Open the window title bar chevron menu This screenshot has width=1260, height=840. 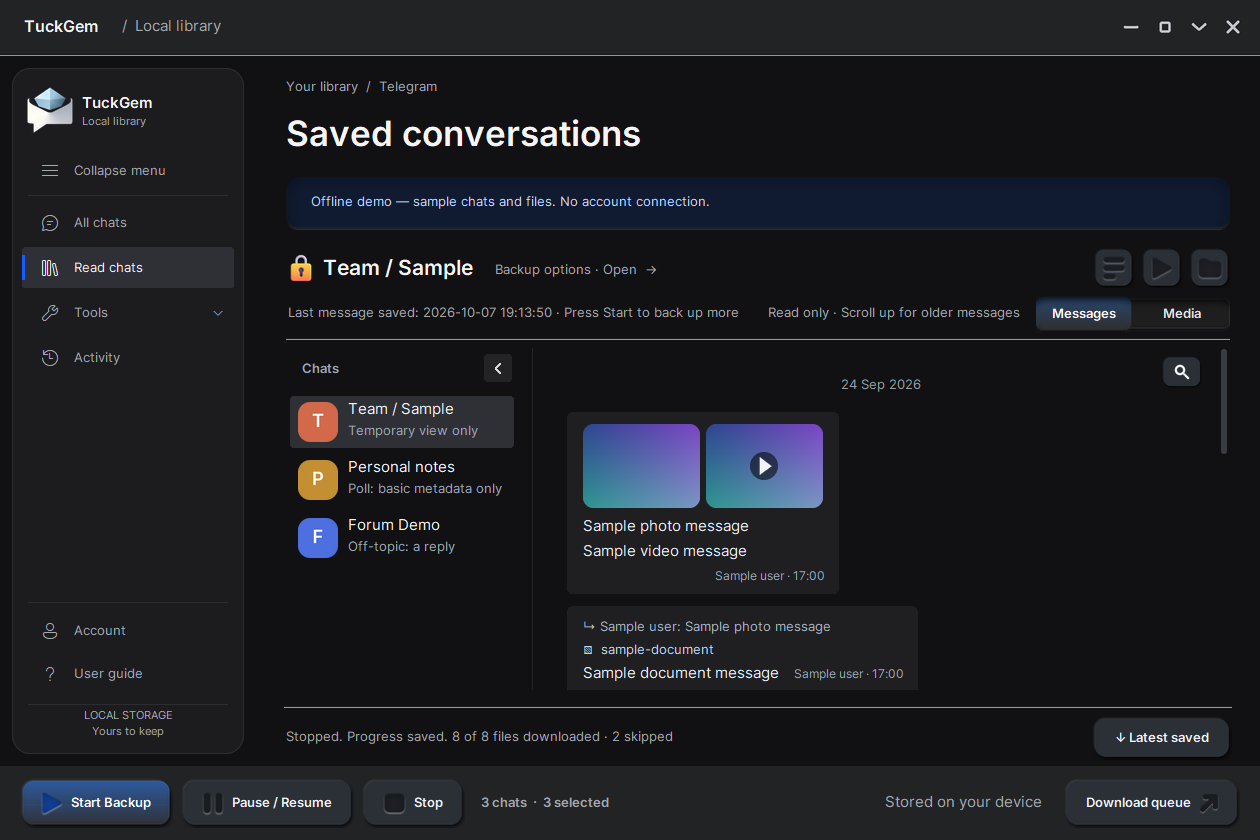[x=1199, y=27]
